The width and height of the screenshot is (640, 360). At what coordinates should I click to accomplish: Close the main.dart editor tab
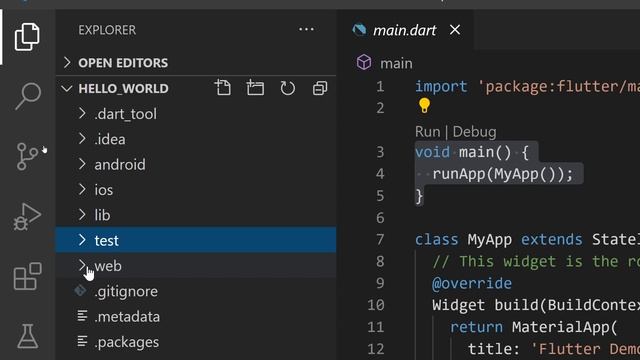tap(455, 30)
